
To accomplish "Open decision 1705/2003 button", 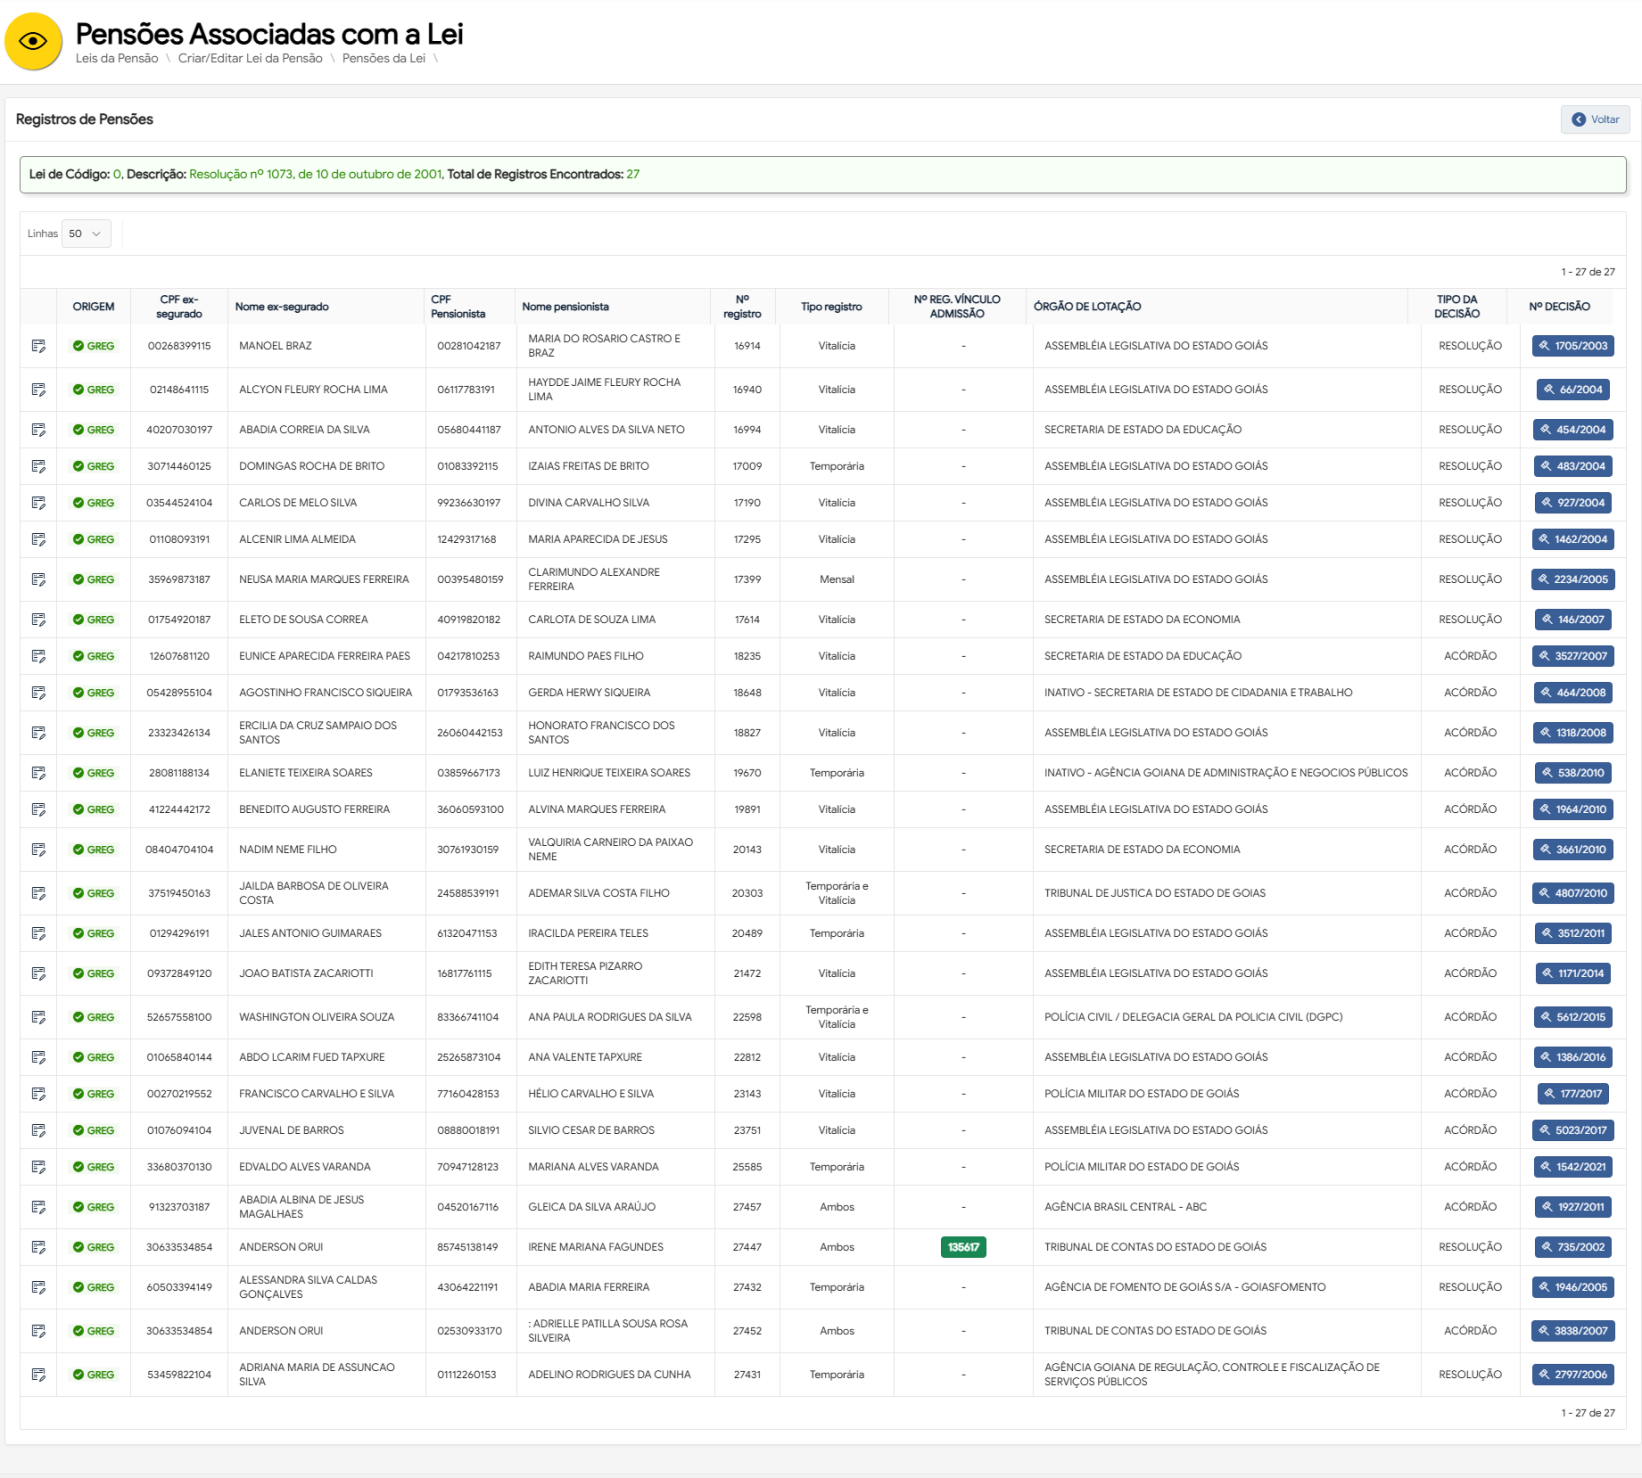I will pyautogui.click(x=1573, y=346).
